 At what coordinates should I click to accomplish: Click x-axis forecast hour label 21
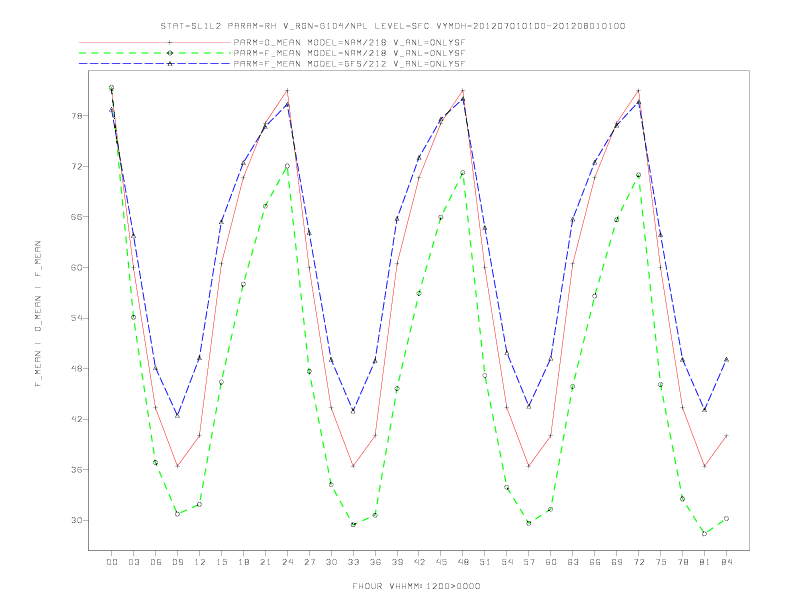(265, 562)
